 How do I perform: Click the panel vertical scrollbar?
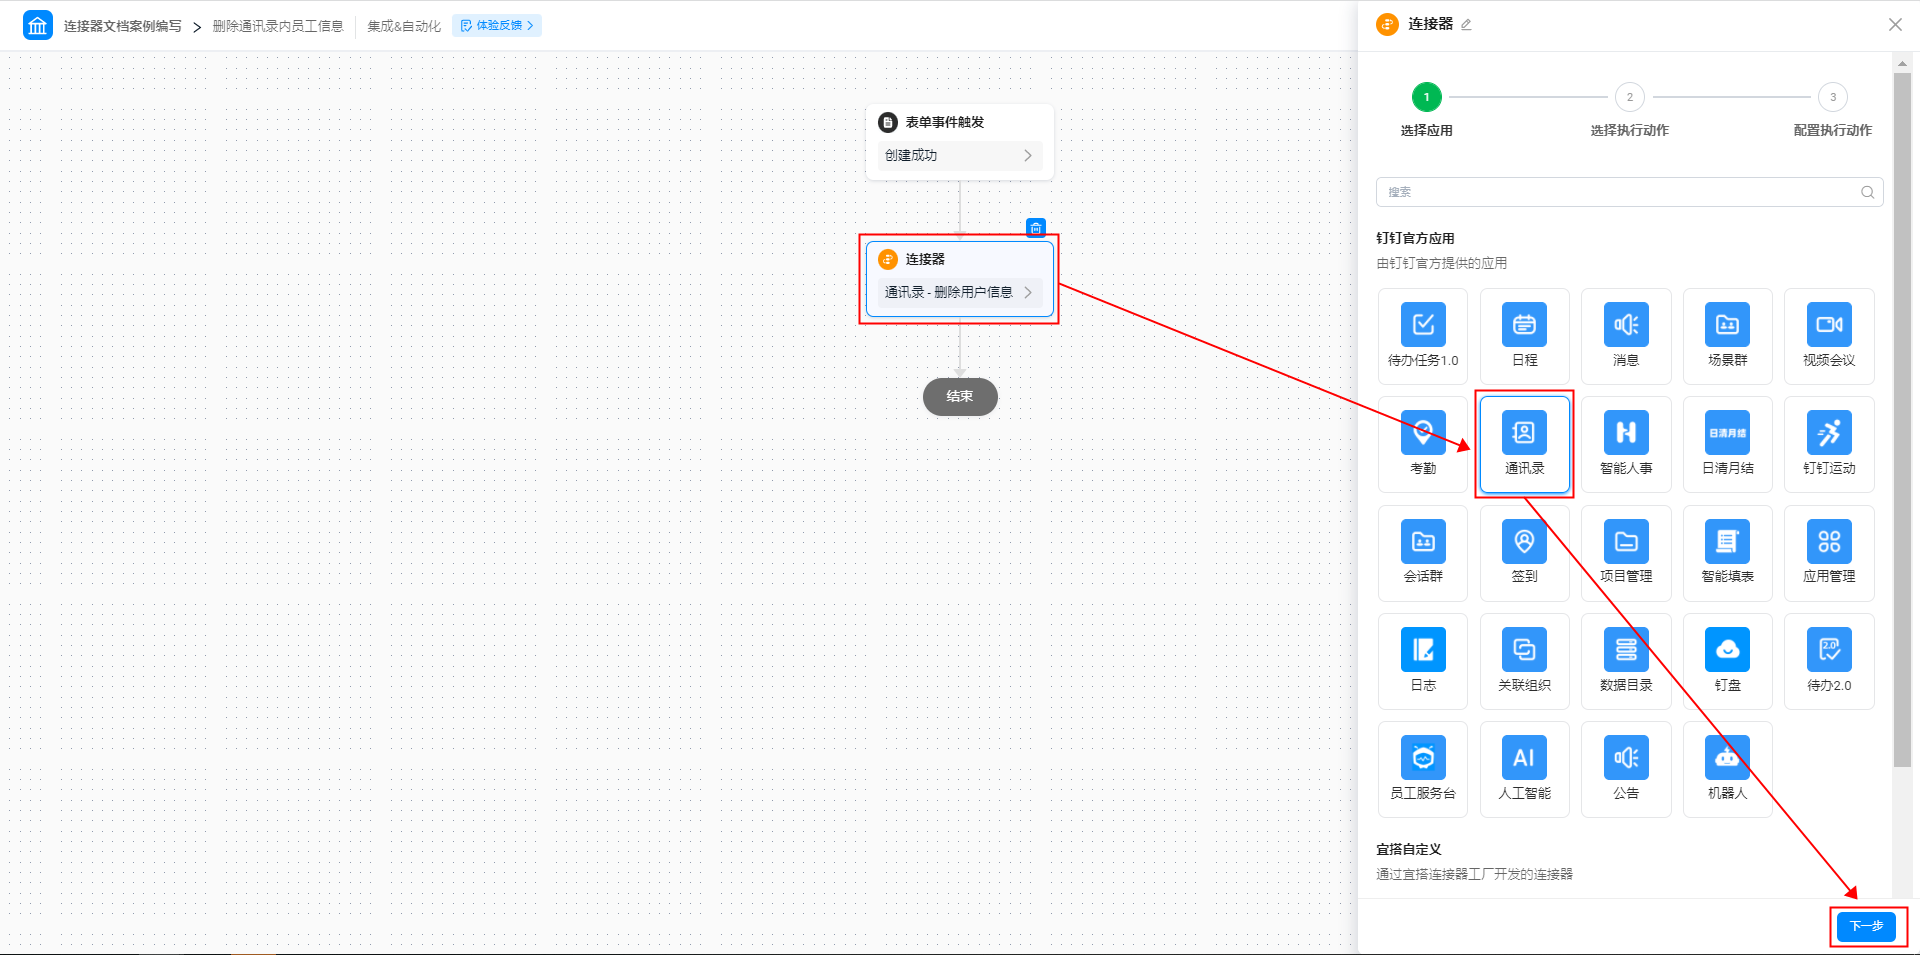point(1902,420)
